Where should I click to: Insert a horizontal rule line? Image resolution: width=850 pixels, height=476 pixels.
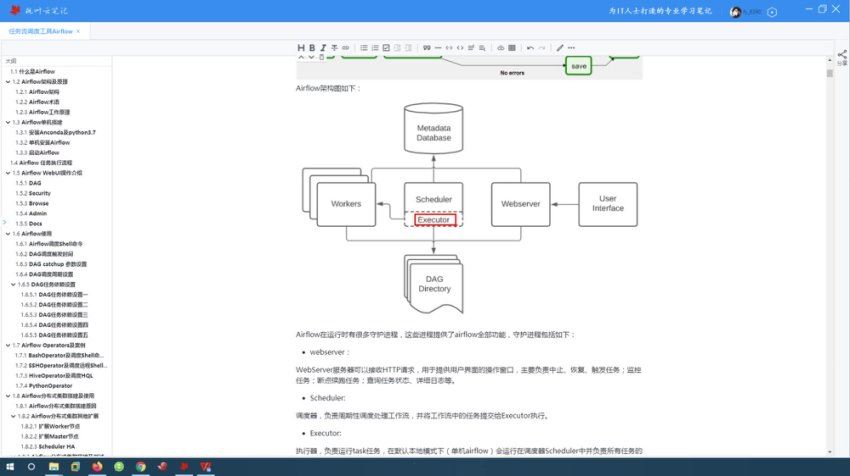point(437,48)
